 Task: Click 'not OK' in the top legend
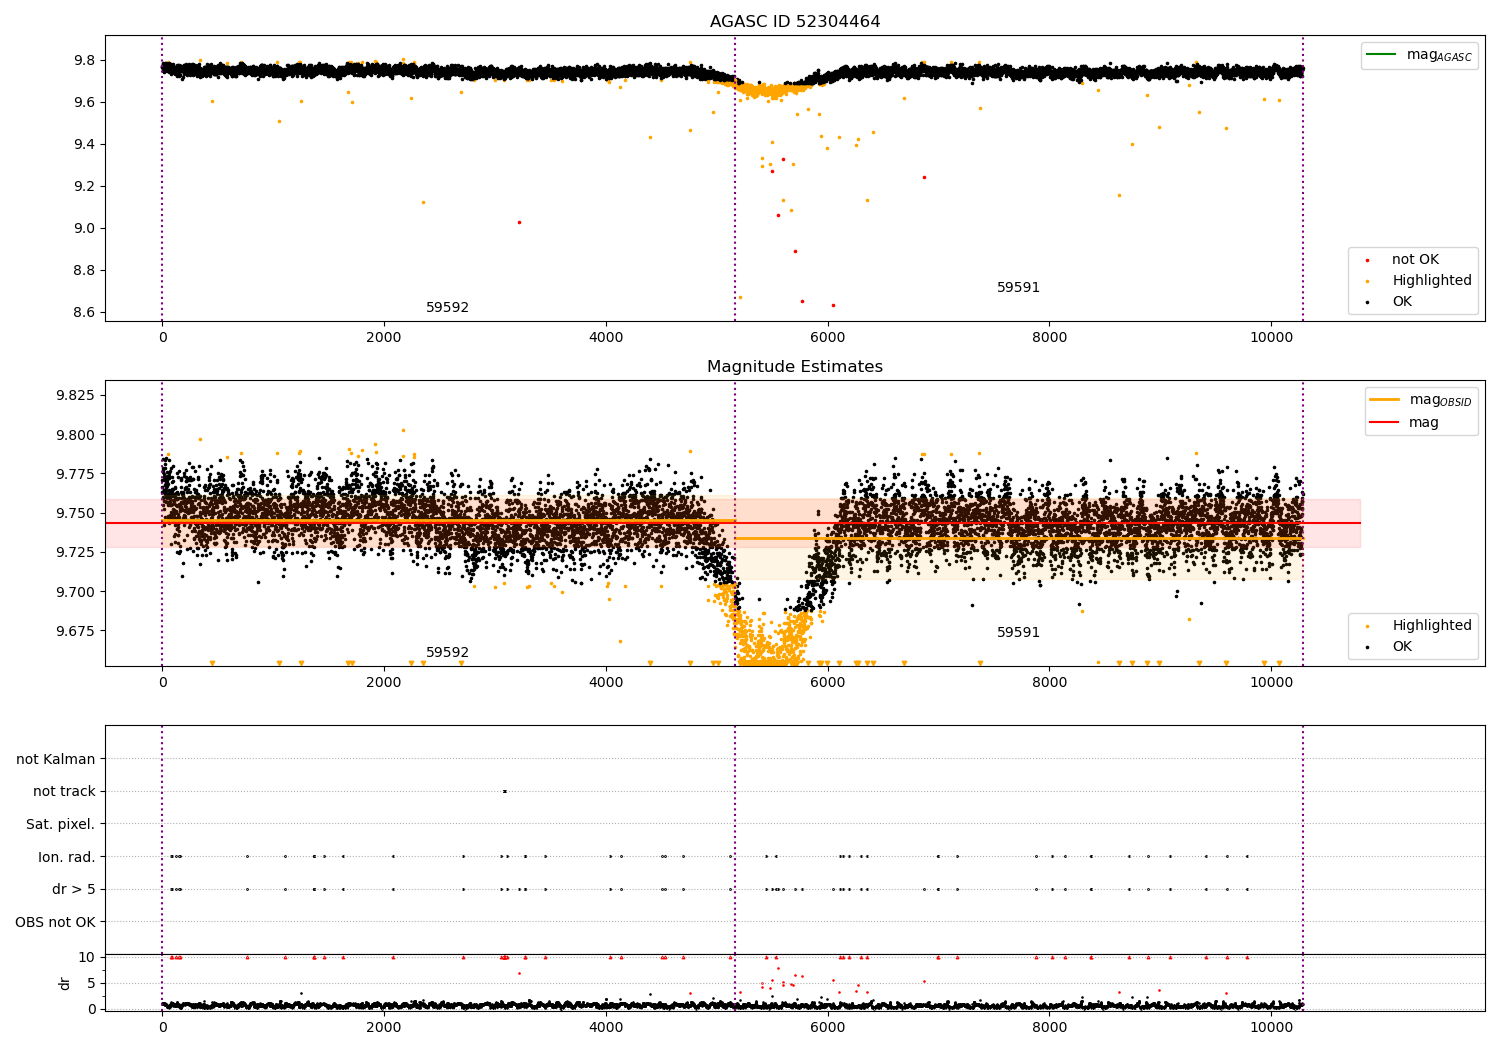point(1413,260)
